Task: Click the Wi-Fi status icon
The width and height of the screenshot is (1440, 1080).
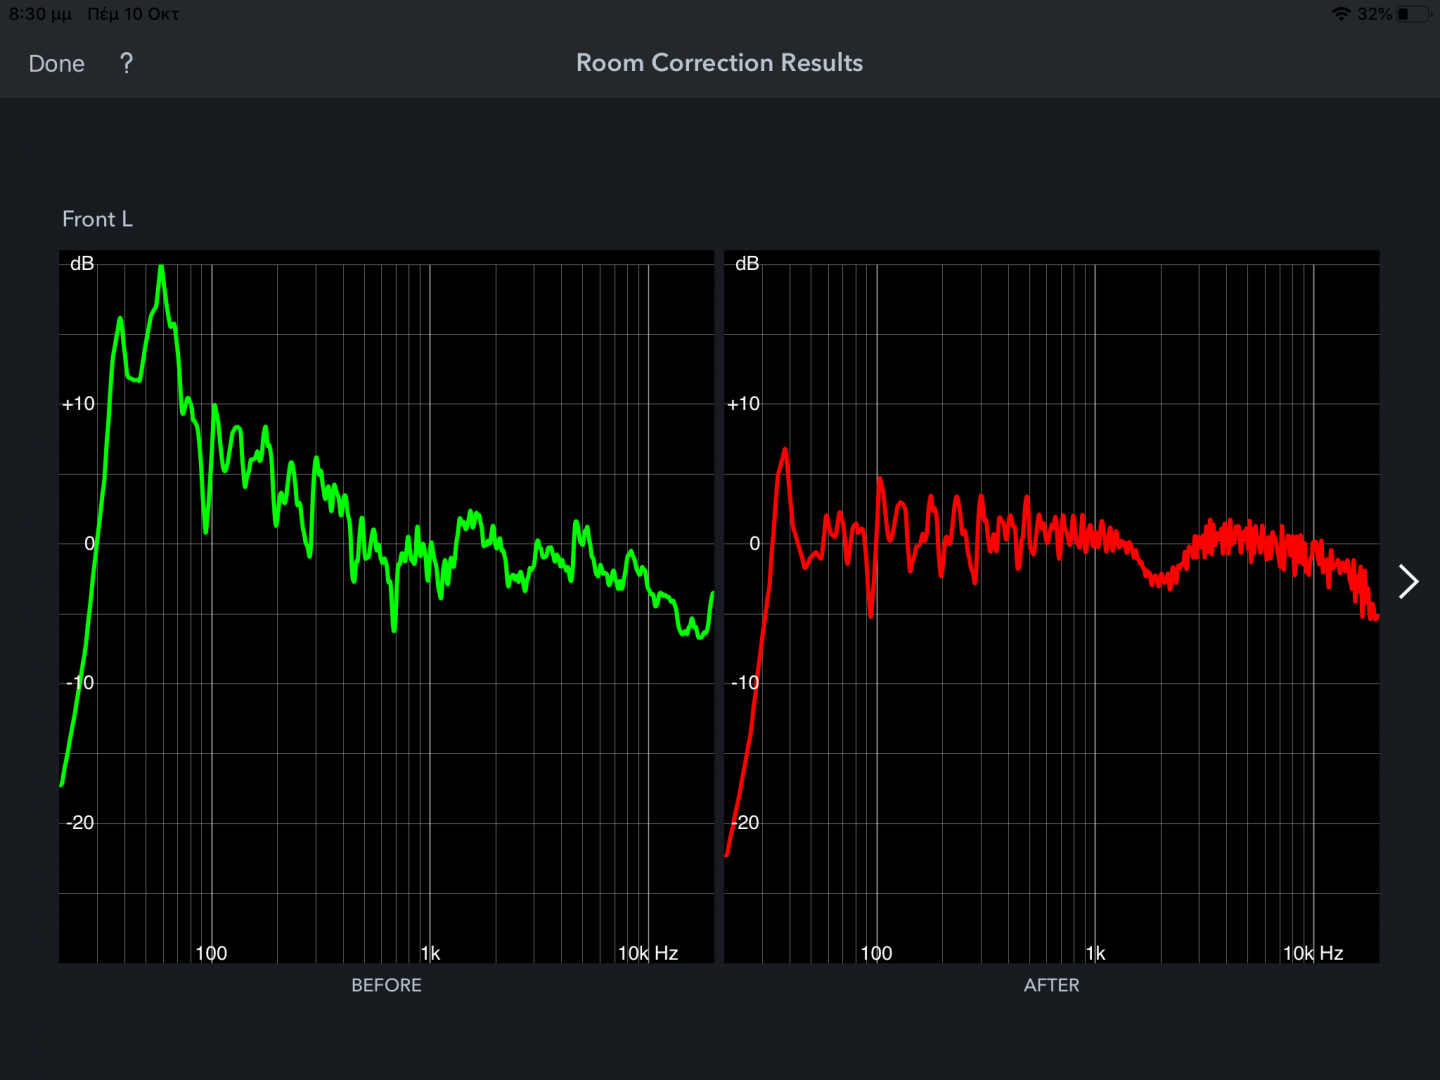Action: 1341,14
